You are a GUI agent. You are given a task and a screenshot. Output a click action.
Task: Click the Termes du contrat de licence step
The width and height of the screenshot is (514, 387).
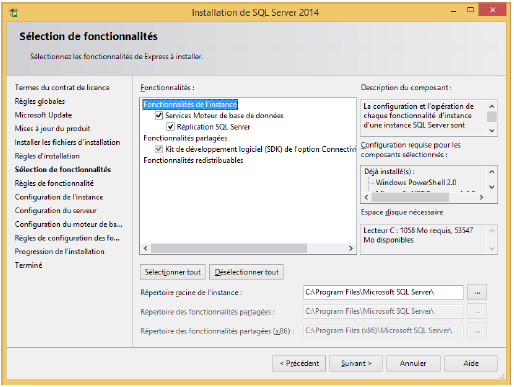click(62, 87)
